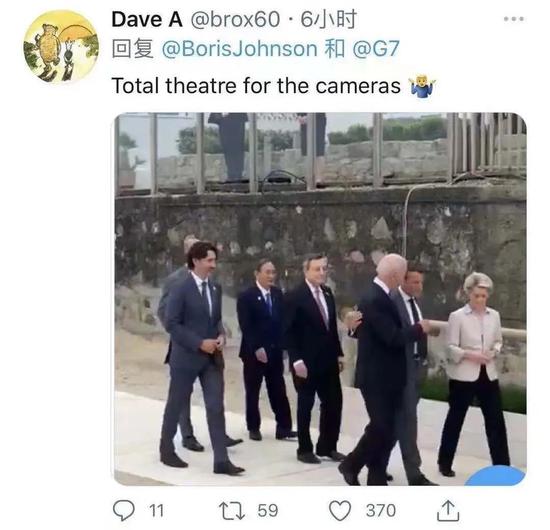Click the shrugging person emoji
Image resolution: width=550 pixels, height=530 pixels.
(x=423, y=87)
